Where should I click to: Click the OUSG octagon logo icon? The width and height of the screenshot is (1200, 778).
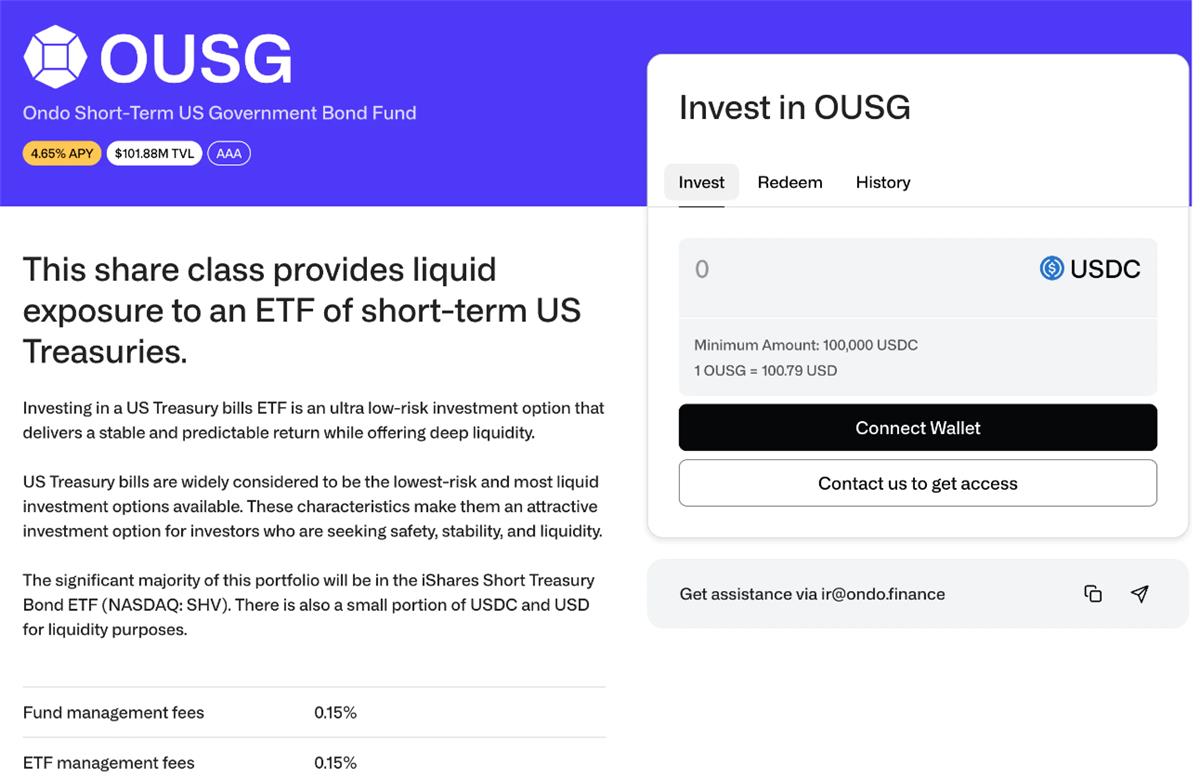tap(55, 57)
